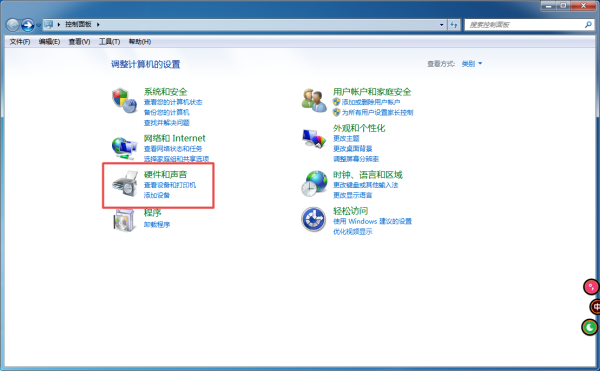Open 用户帐户和家庭安全 category link
The height and width of the screenshot is (371, 600).
372,92
